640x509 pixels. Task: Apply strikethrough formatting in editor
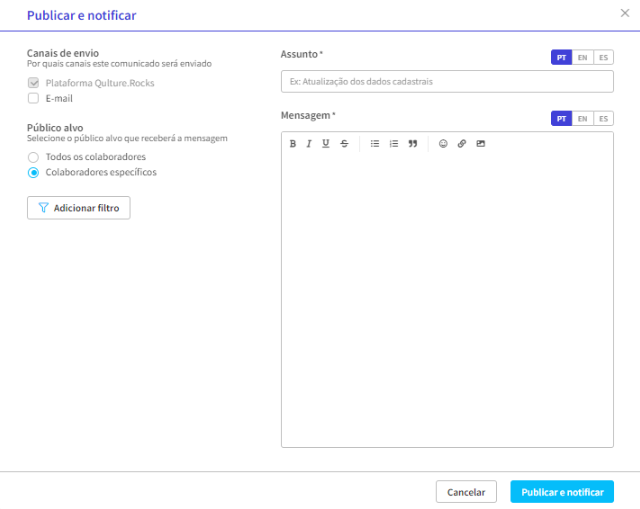(344, 144)
